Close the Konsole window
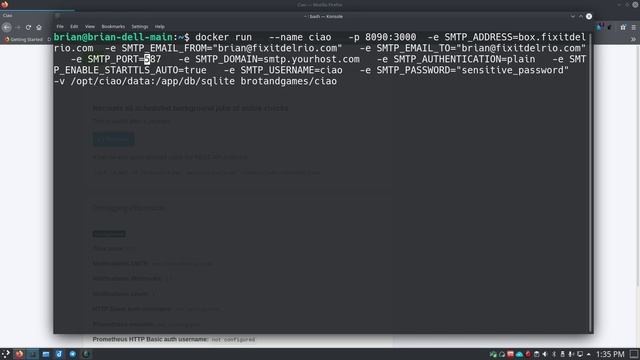Screen dimensions: 640x360 pos(589,16)
